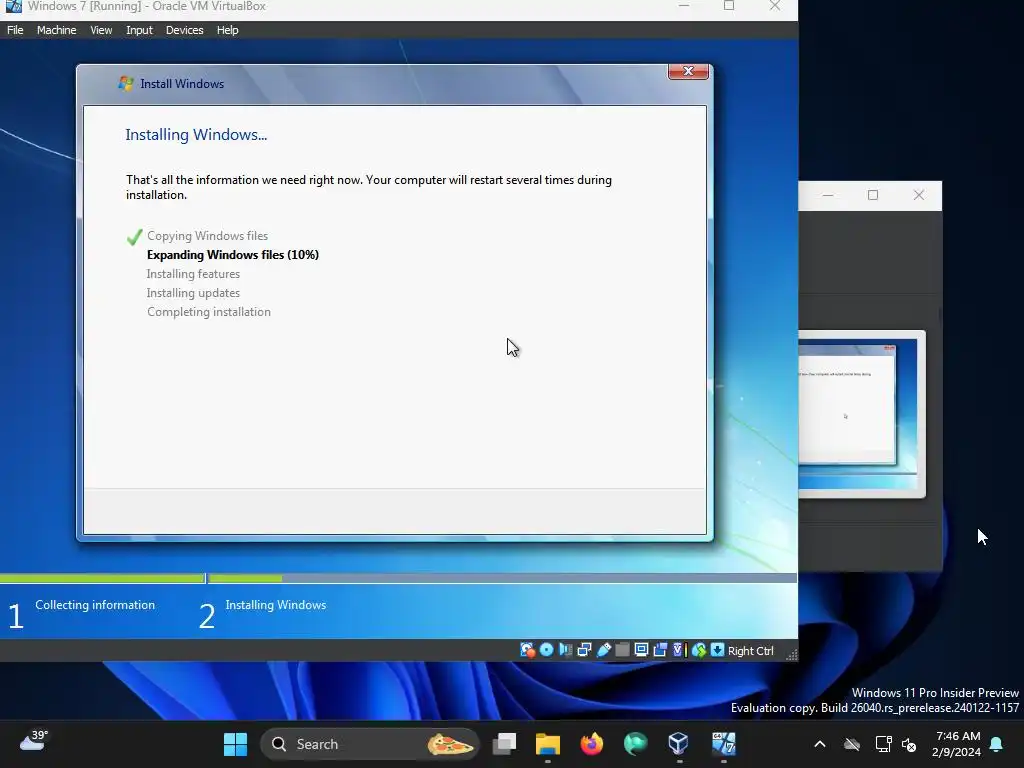
Task: Open the Windows Start menu
Action: (235, 744)
